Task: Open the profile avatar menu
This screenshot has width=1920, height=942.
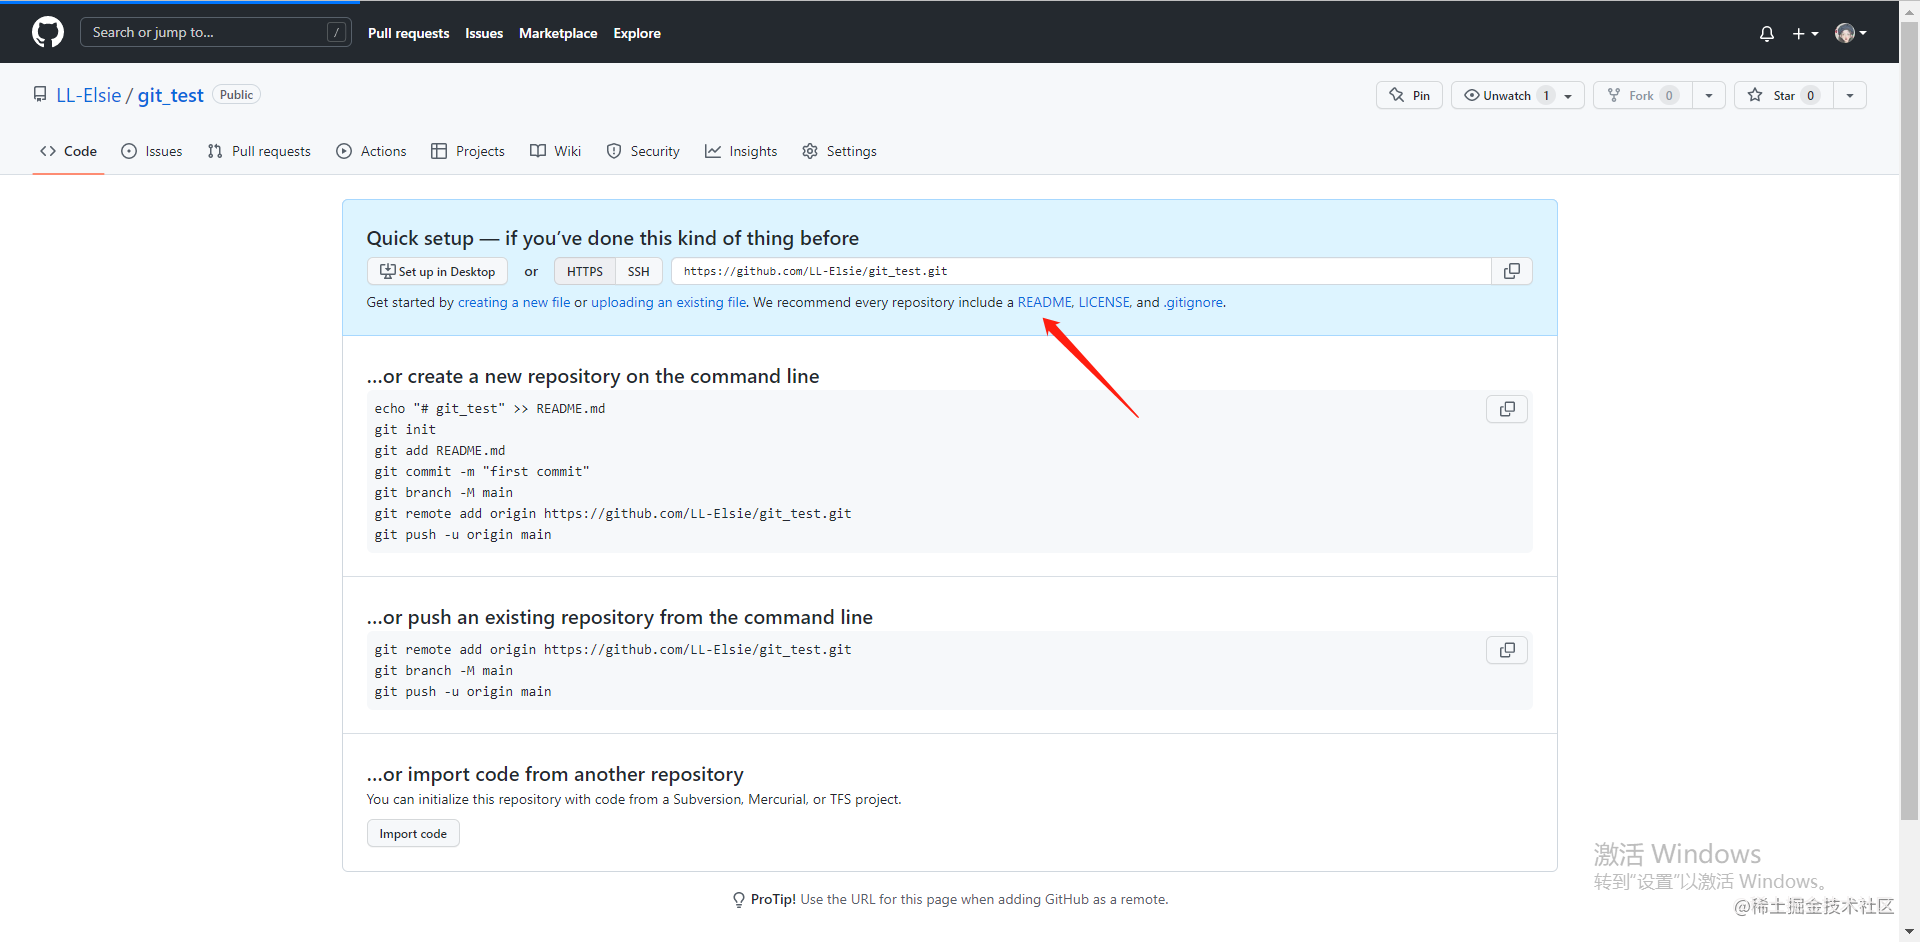Action: click(x=1850, y=33)
